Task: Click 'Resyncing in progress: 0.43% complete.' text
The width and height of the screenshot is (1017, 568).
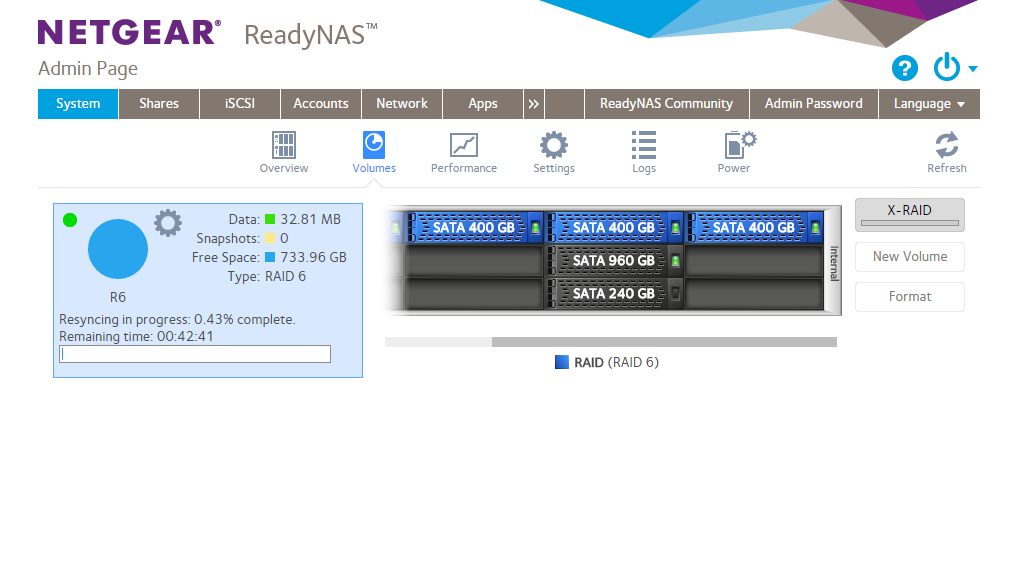Action: click(x=177, y=320)
